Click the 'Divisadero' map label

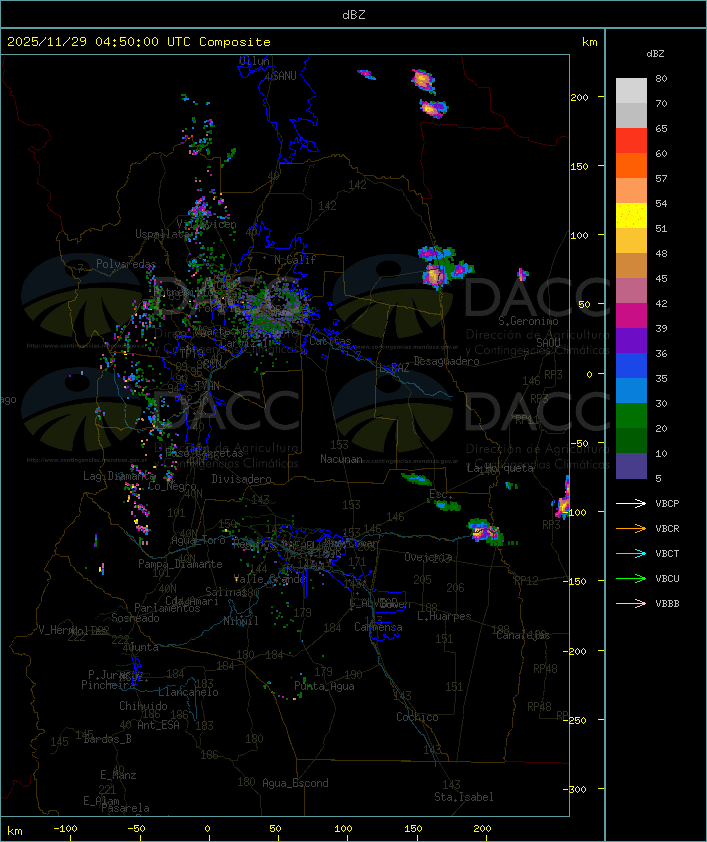tap(241, 479)
